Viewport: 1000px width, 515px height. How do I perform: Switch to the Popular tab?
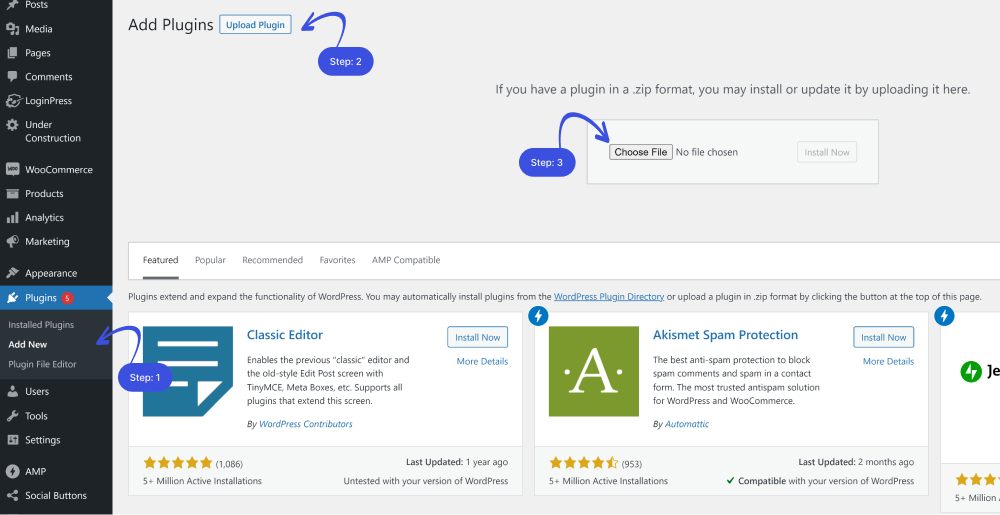tap(210, 260)
